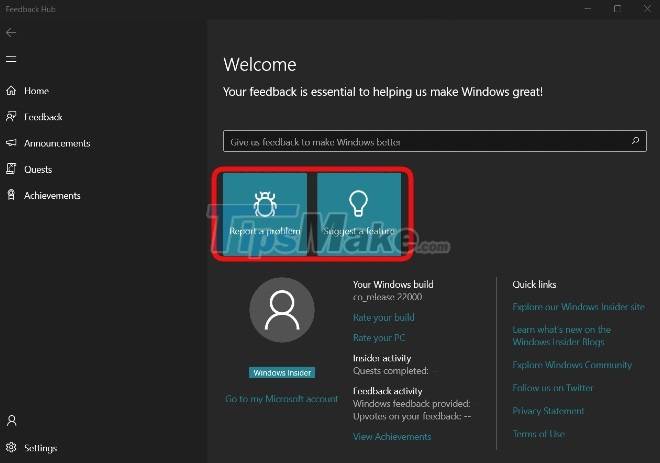Viewport: 660px width, 463px height.
Task: Click the account person icon in sidebar
Action: coord(12,420)
